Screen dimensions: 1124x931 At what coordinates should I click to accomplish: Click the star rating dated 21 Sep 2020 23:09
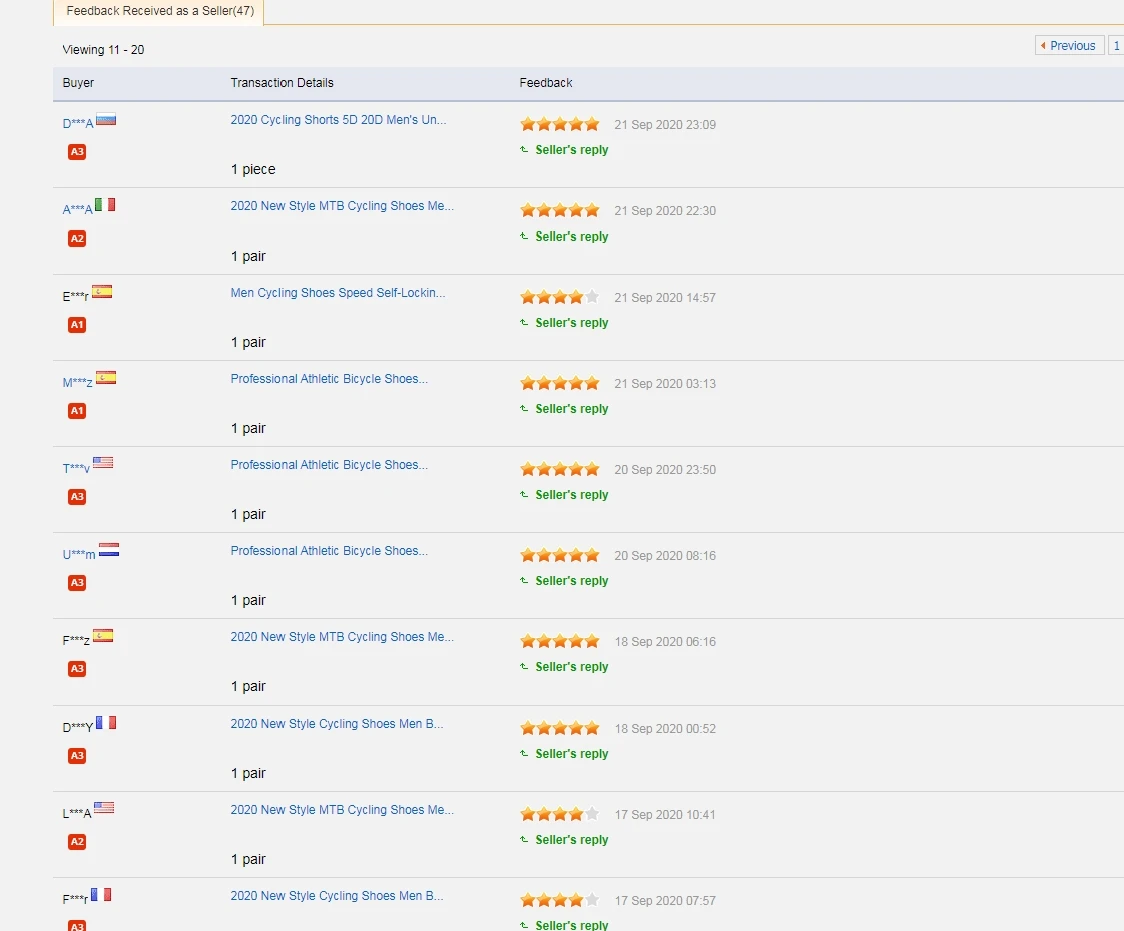560,125
